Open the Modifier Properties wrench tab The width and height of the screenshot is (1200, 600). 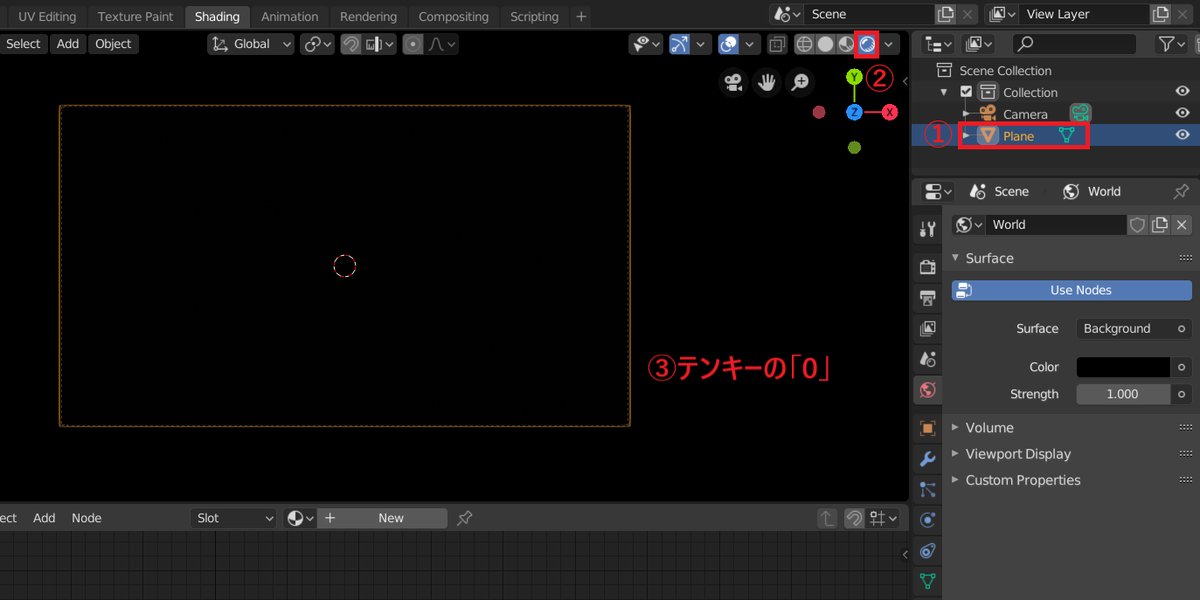pos(927,458)
